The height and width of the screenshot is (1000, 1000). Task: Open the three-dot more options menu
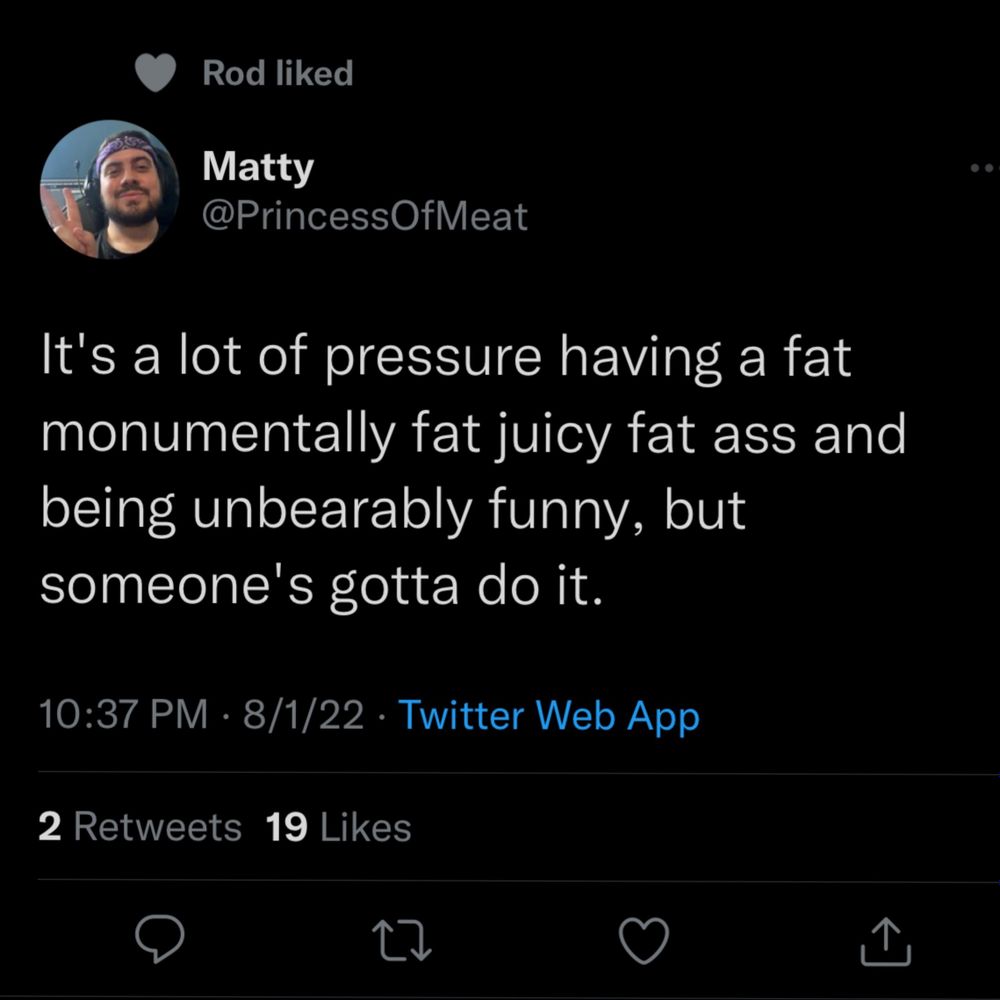click(982, 168)
